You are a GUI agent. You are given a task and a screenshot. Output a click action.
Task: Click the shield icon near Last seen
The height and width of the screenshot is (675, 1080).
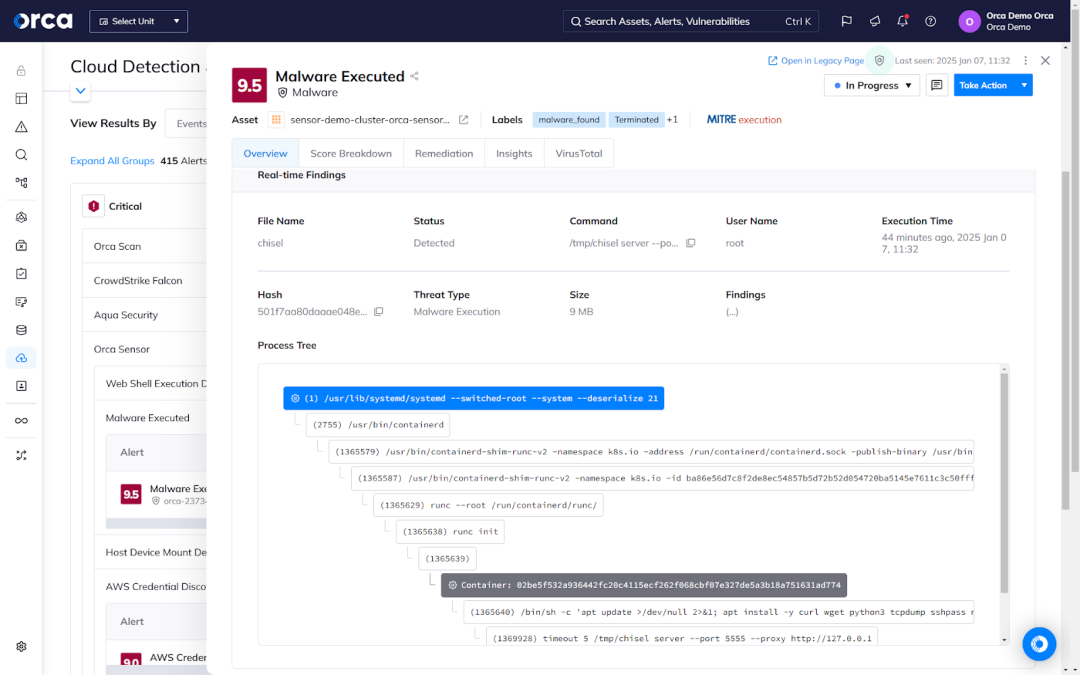coord(880,61)
